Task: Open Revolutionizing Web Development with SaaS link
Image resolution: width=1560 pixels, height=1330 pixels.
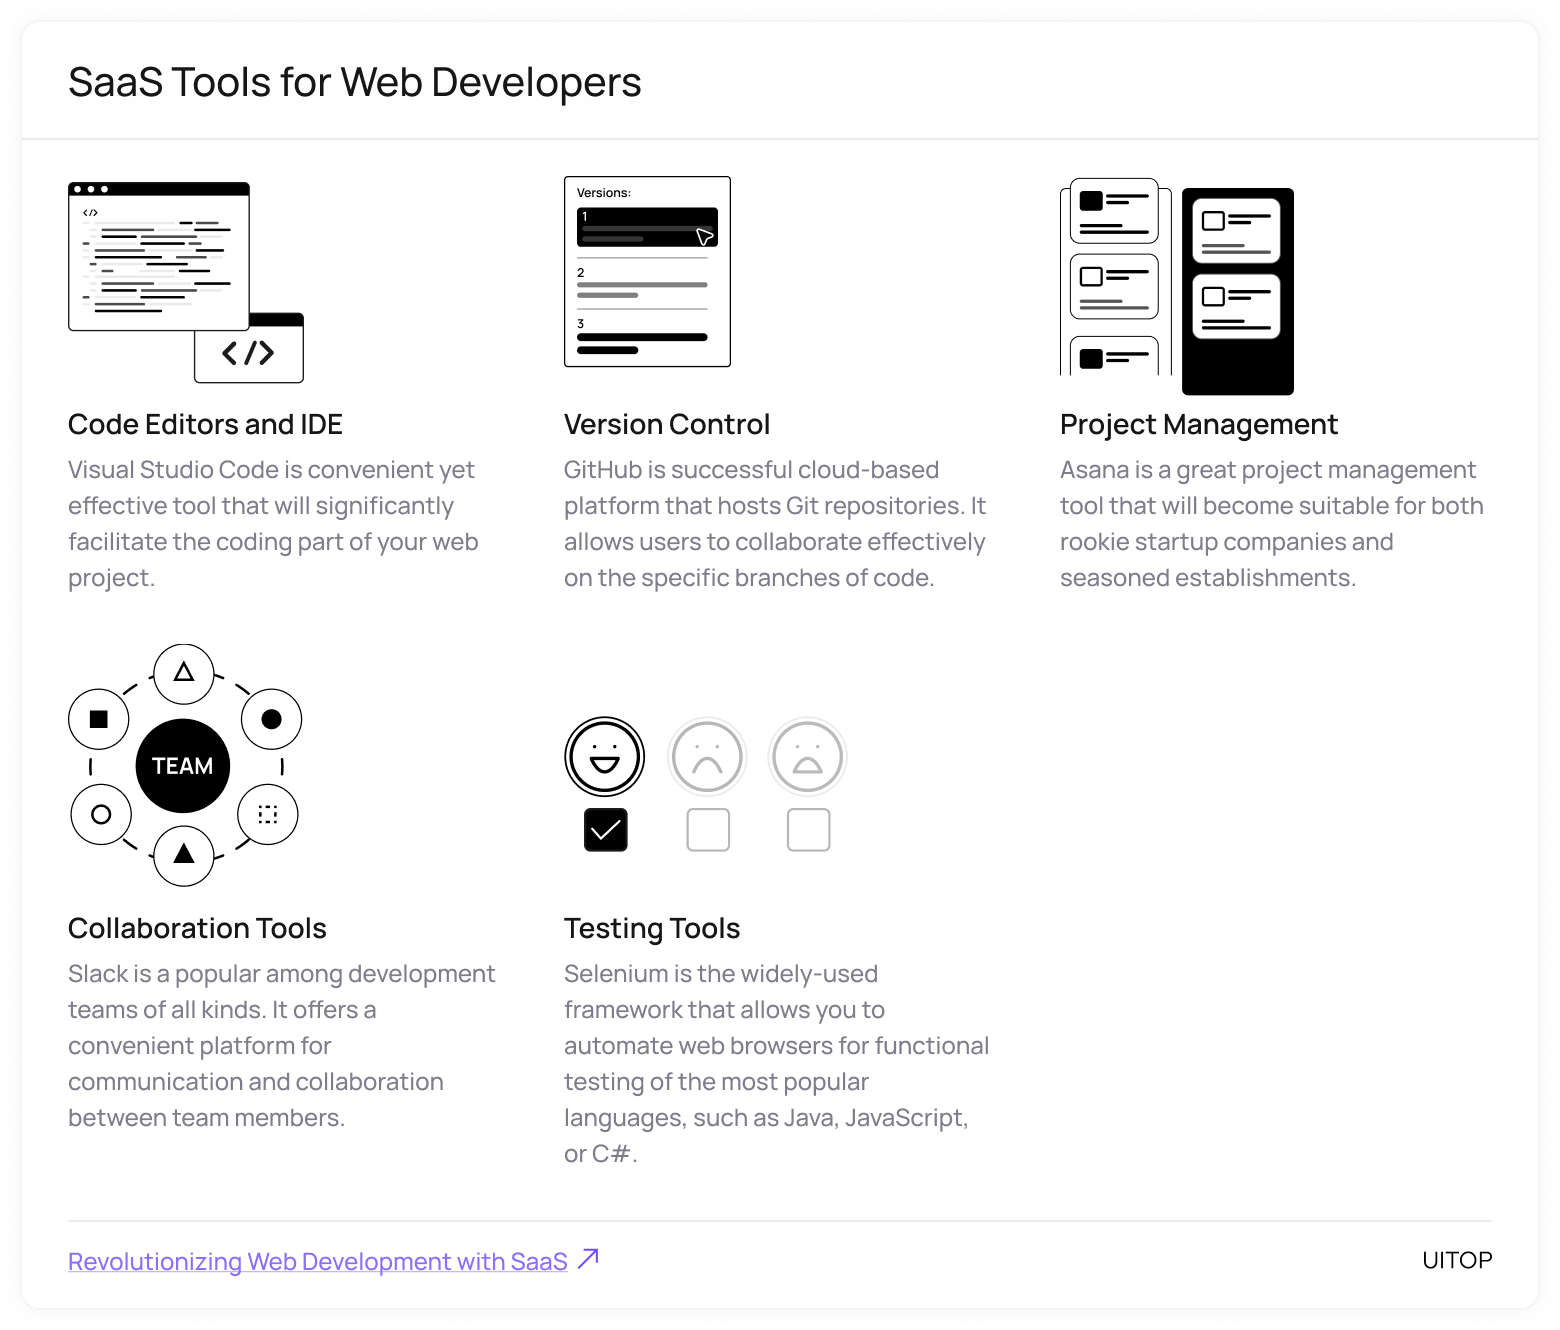Action: 318,1262
